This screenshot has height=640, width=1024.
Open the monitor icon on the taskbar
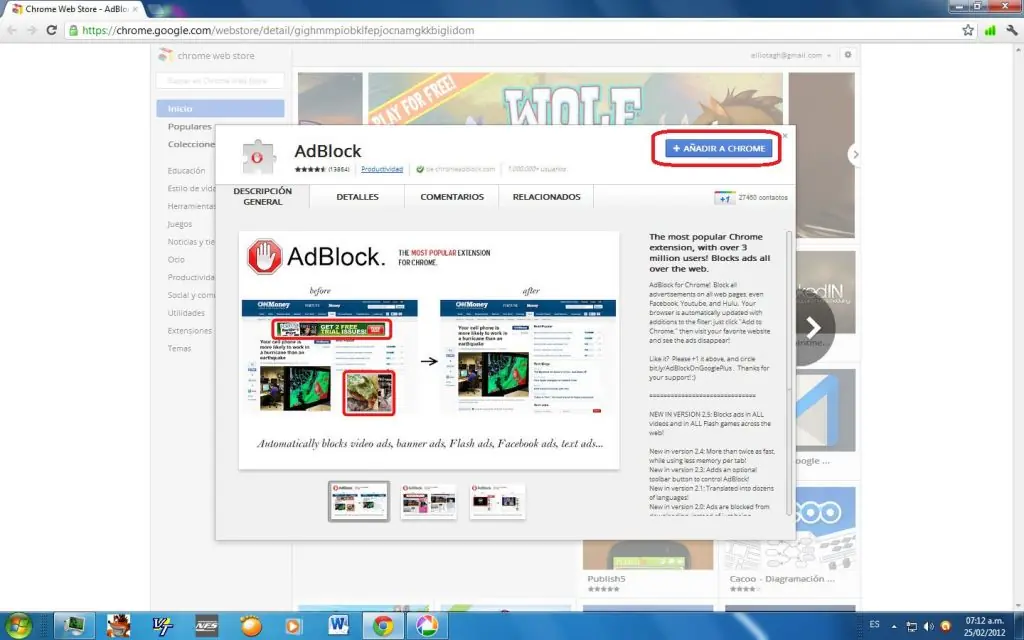[x=74, y=626]
